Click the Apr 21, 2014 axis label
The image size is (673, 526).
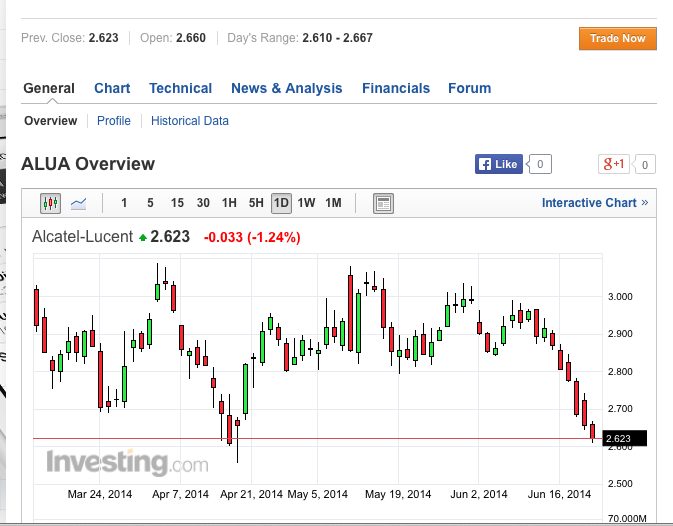252,494
